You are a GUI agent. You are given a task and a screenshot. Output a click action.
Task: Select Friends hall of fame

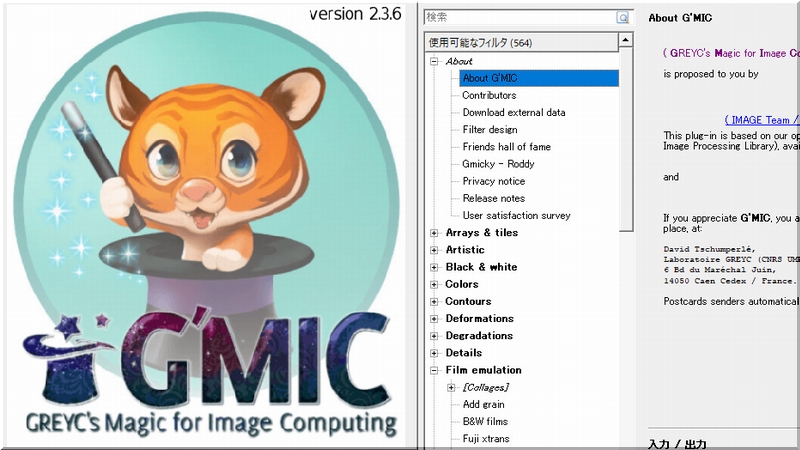tap(507, 147)
